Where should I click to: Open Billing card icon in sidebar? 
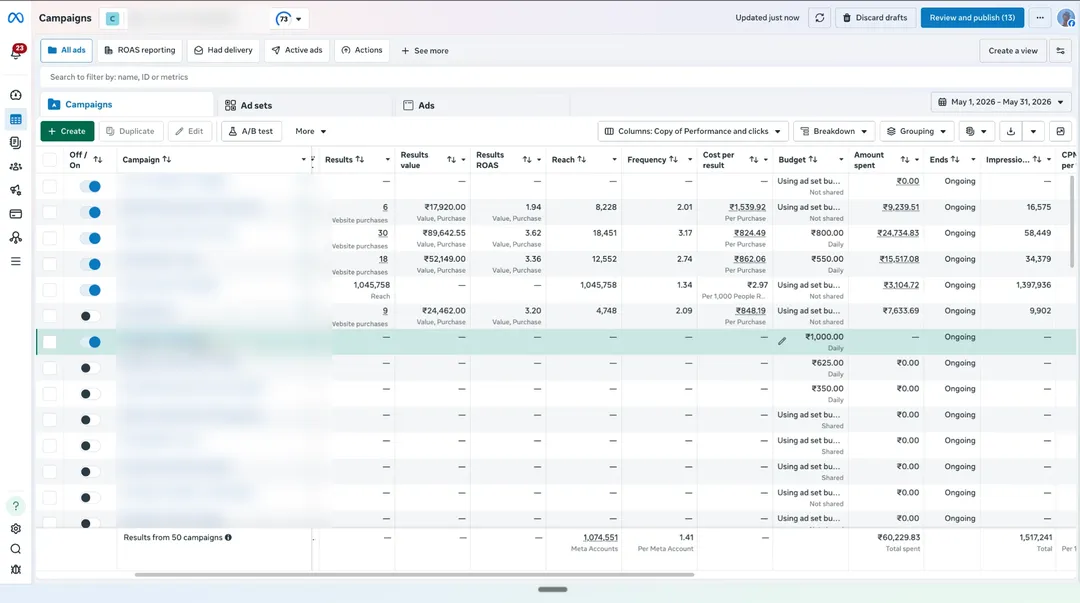click(x=16, y=214)
